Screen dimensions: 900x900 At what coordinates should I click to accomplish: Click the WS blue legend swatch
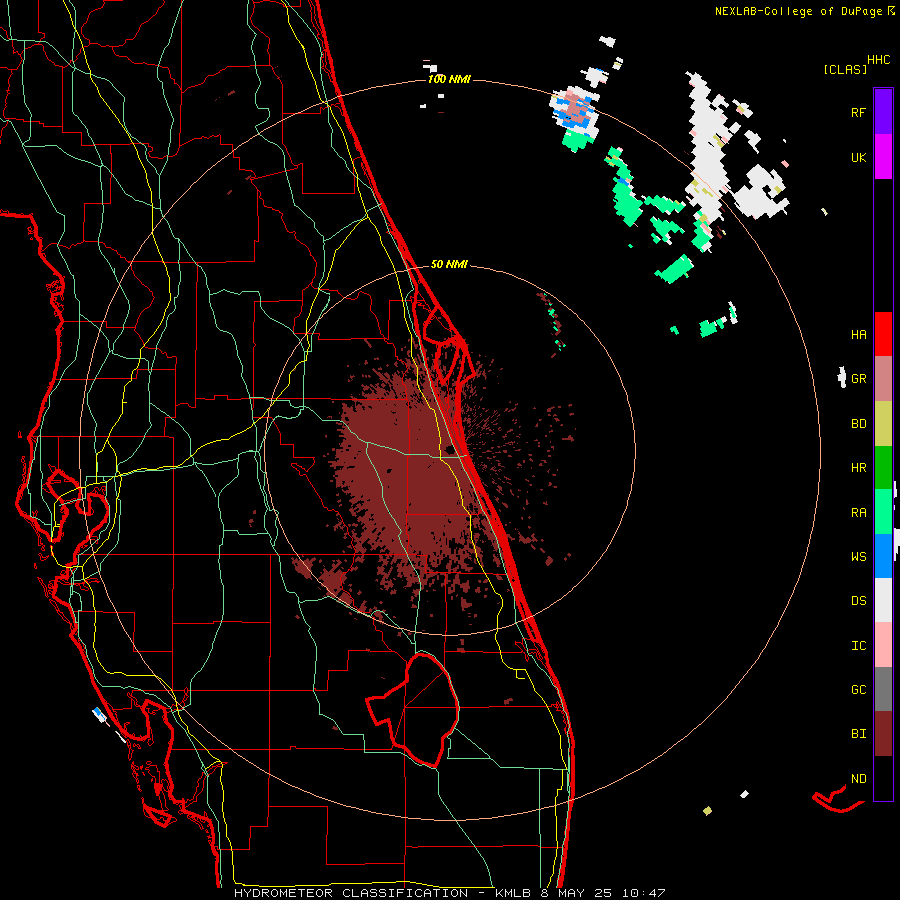pyautogui.click(x=883, y=556)
